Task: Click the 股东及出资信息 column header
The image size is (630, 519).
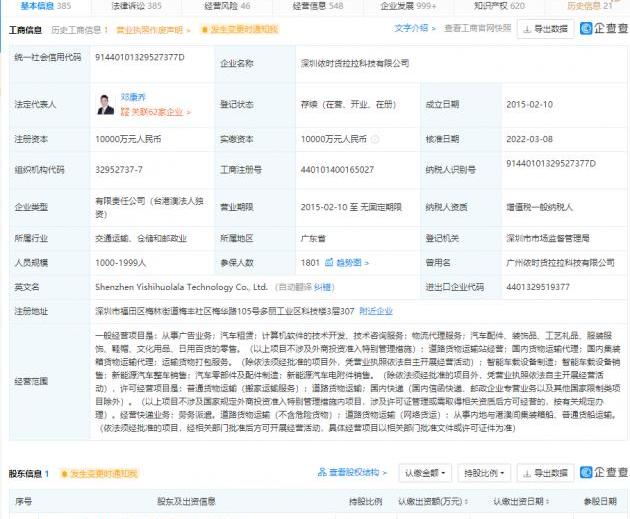Action: pyautogui.click(x=186, y=501)
